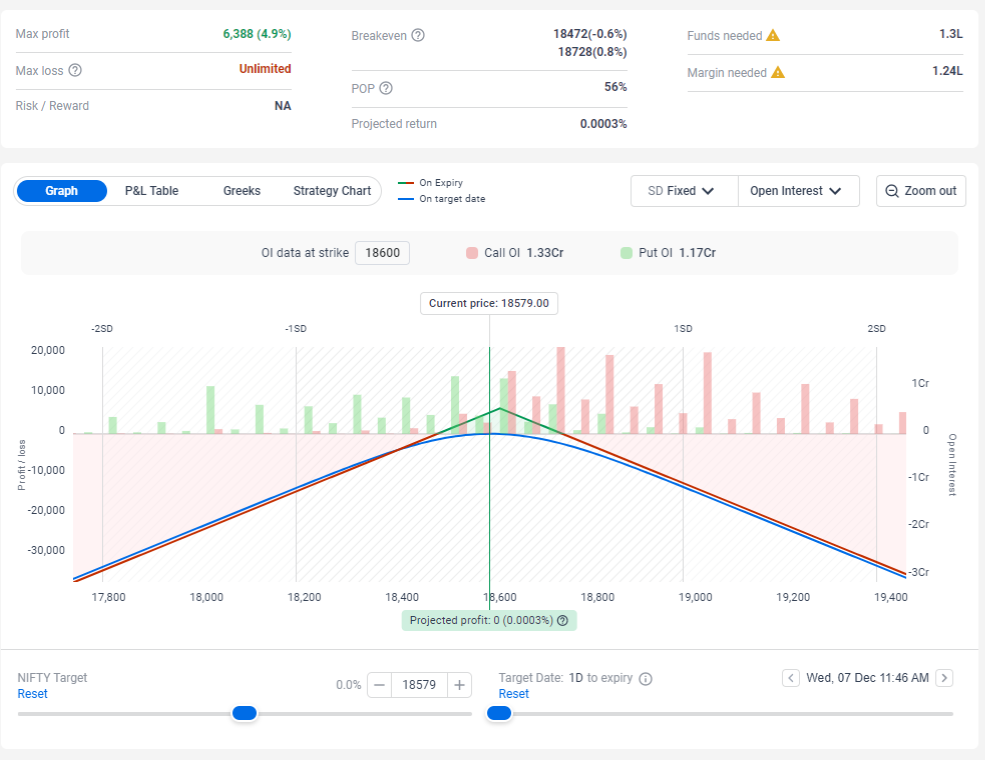Increase NIFTY target with plus button
985x760 pixels.
point(459,685)
